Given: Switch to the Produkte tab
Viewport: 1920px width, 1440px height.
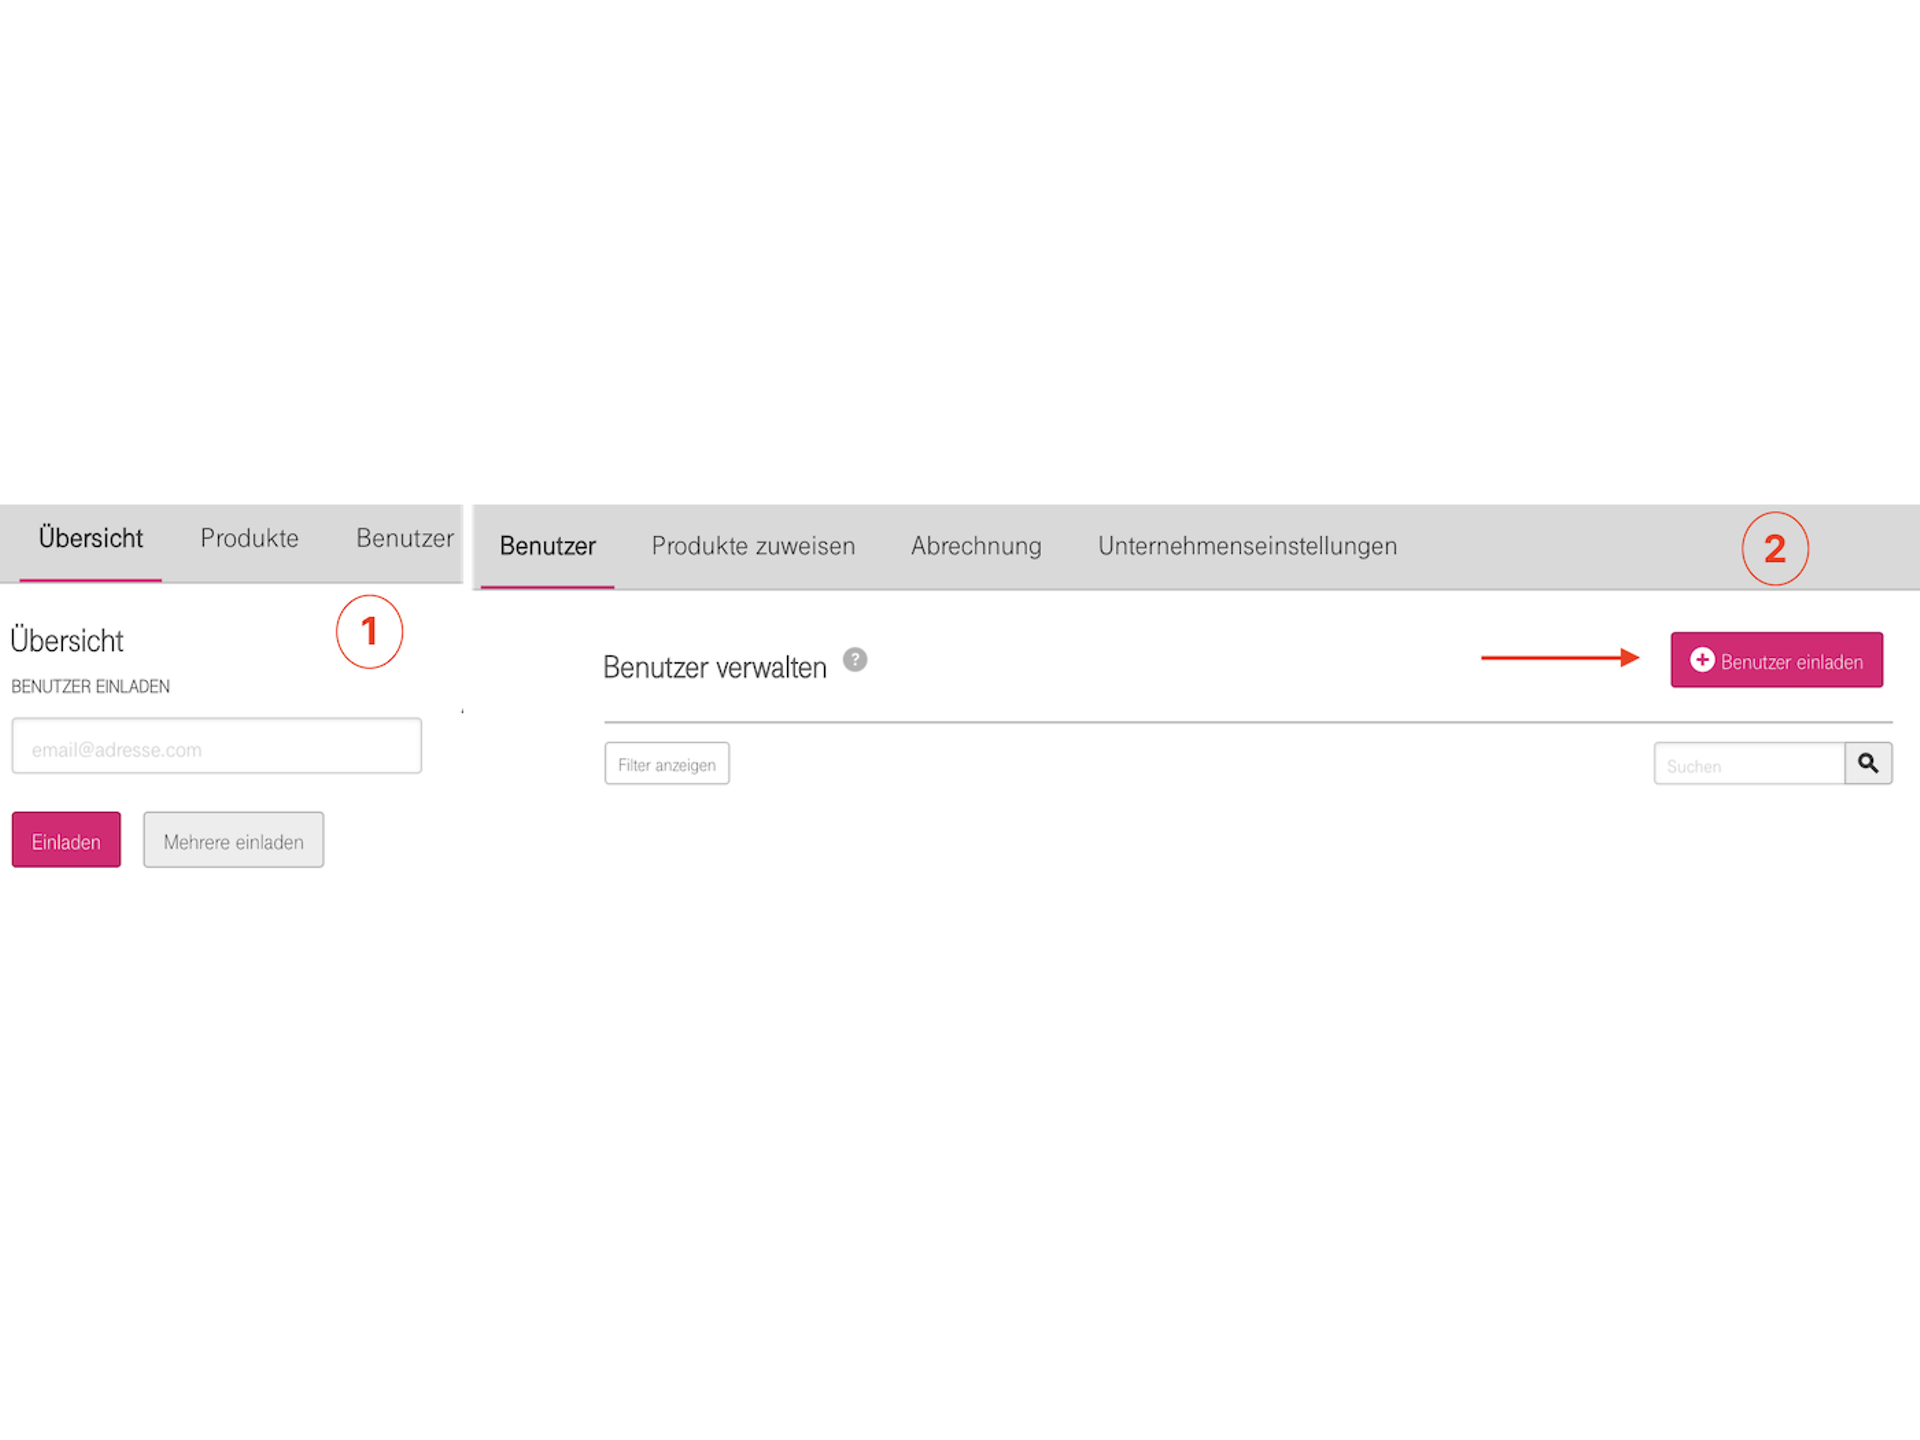Looking at the screenshot, I should pos(249,538).
